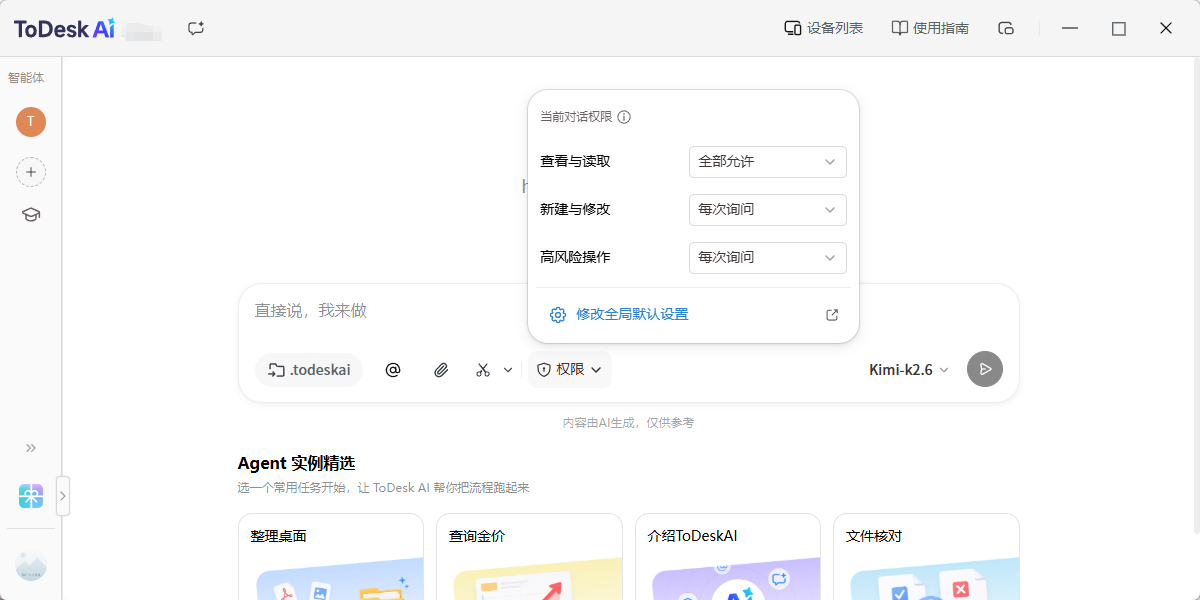The image size is (1200, 600).
Task: Click the scissors screenshot icon
Action: click(483, 370)
